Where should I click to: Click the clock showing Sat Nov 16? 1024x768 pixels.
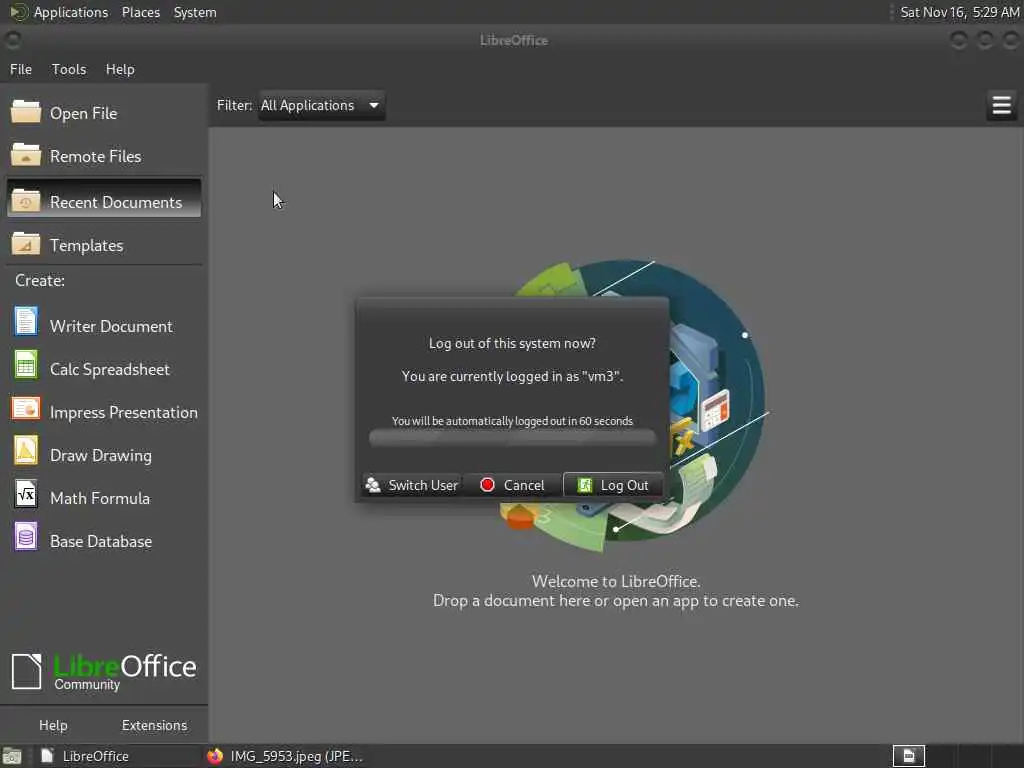point(959,12)
